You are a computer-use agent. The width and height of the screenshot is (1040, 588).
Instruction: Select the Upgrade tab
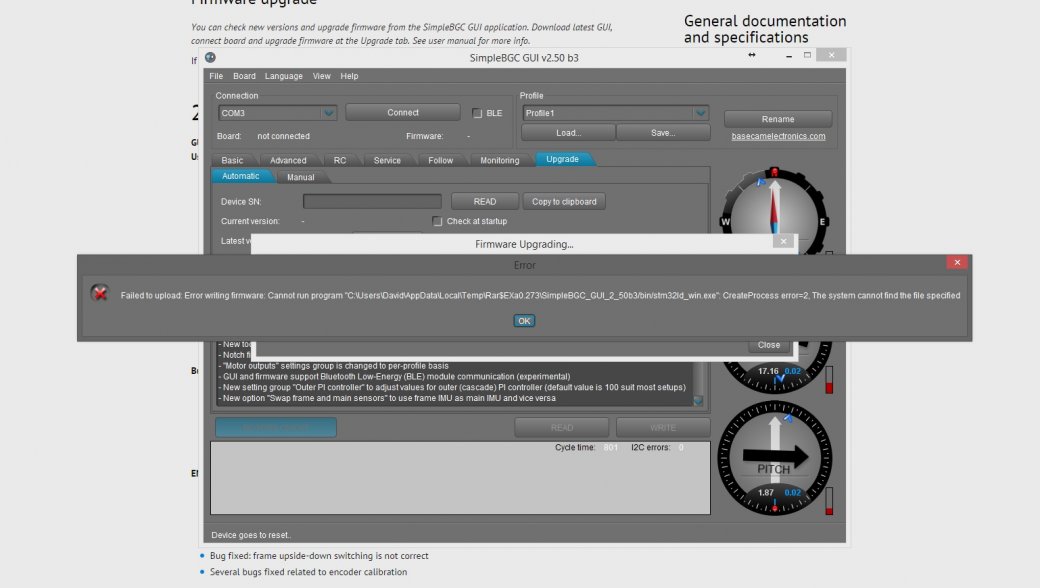point(562,159)
